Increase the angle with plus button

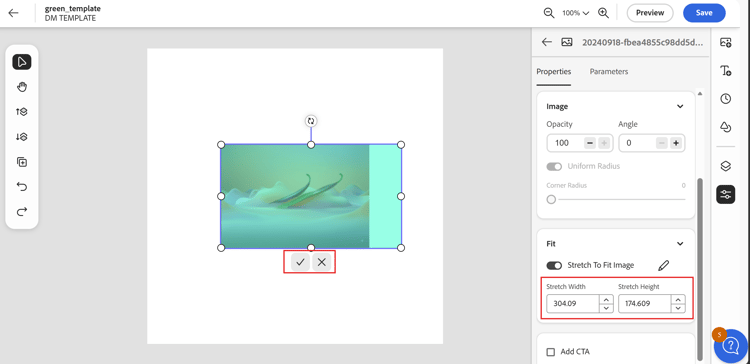point(675,143)
